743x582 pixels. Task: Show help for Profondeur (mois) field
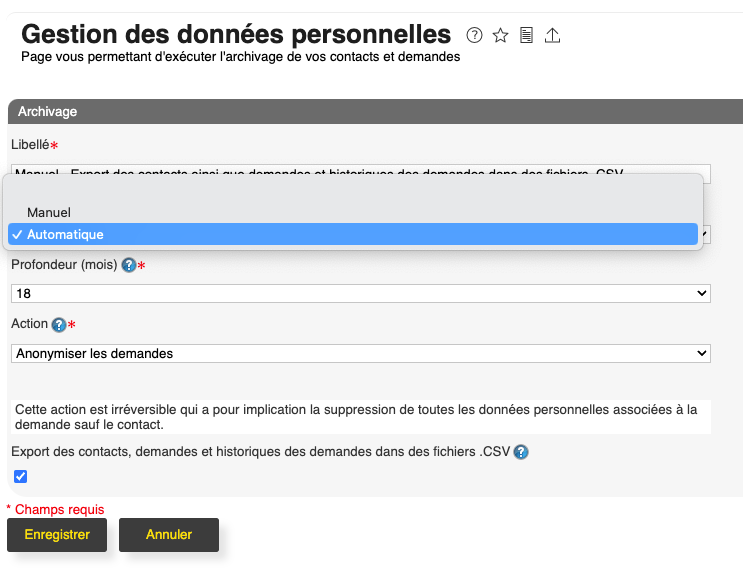click(x=128, y=266)
